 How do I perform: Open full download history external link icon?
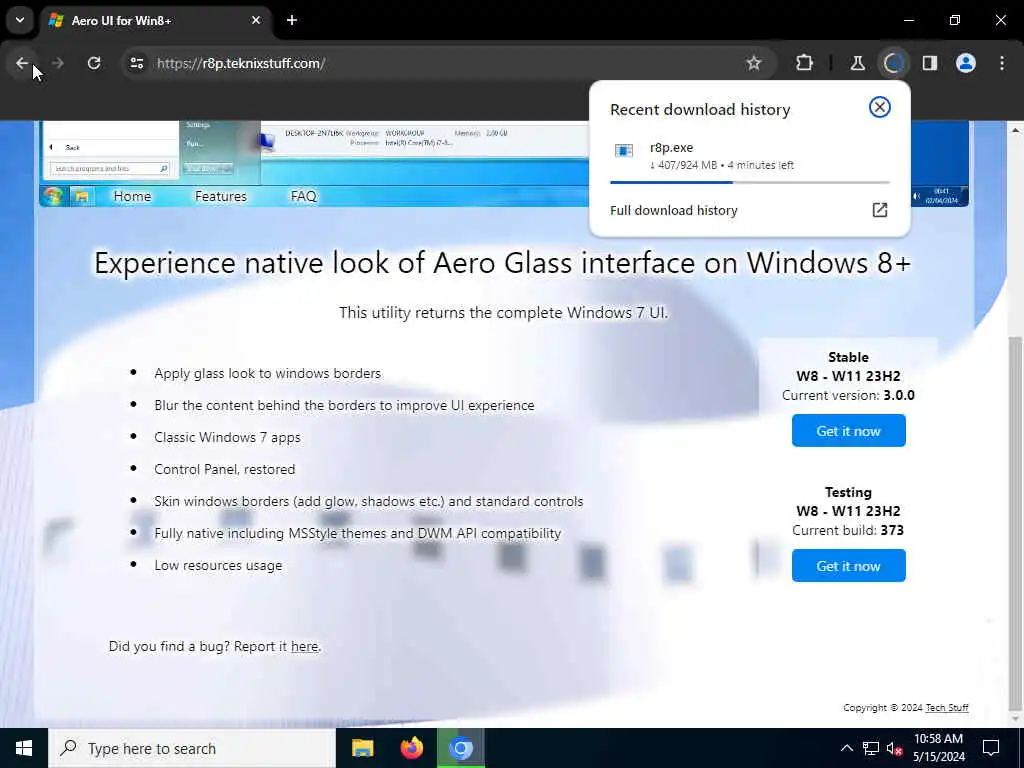coord(880,210)
